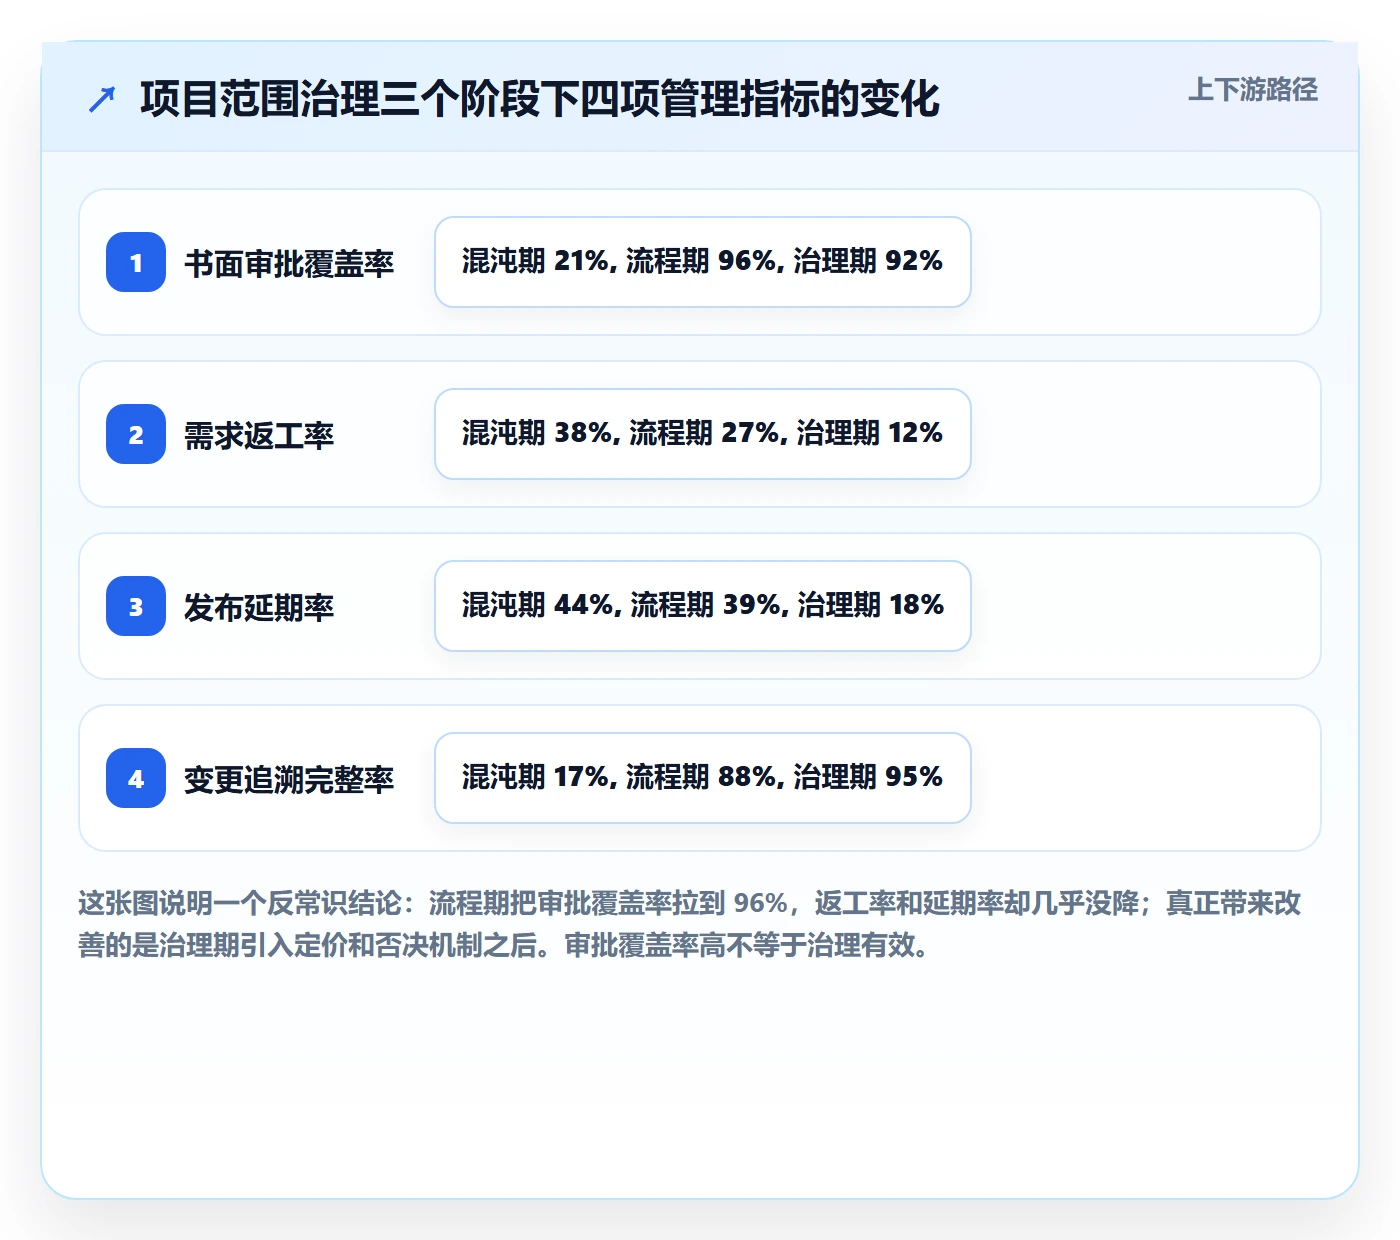
Task: Click the 需求返工率 metric label
Action: click(259, 435)
